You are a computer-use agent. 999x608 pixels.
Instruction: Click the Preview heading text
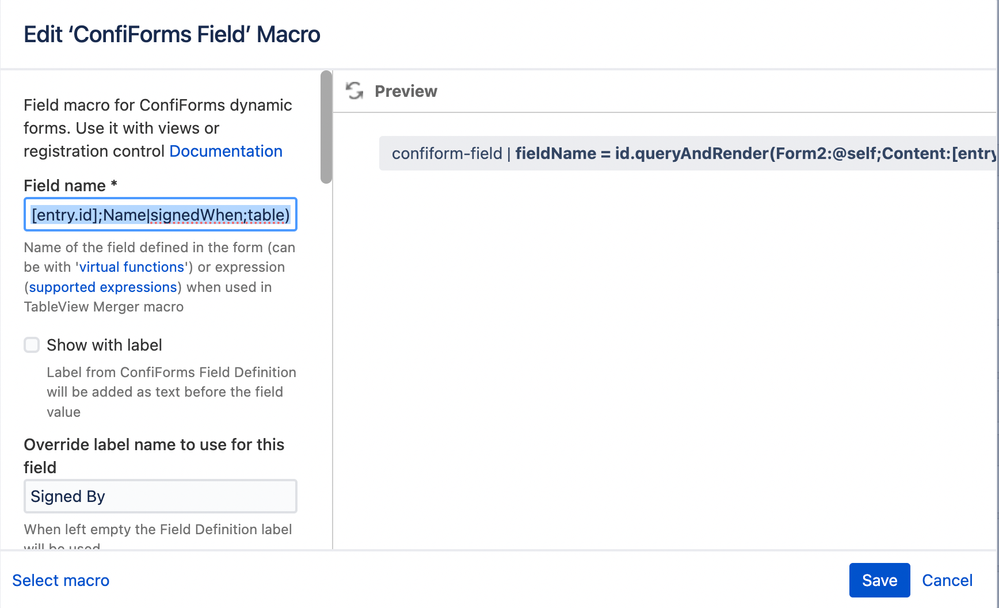[x=406, y=91]
